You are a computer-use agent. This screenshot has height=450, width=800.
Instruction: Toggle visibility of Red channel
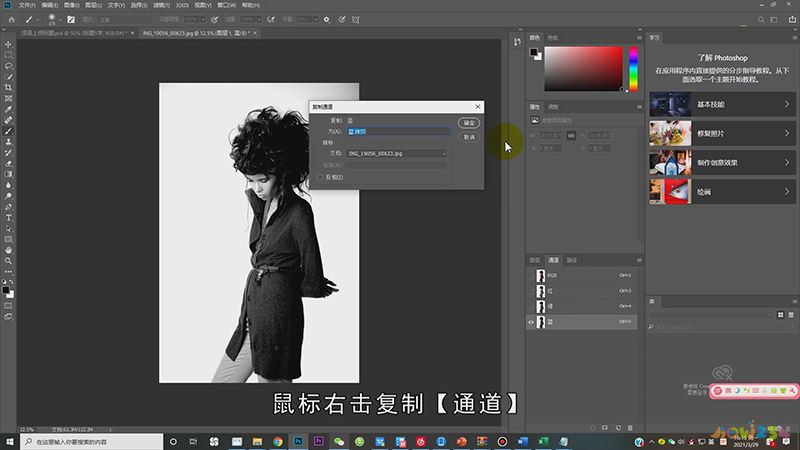click(x=531, y=291)
